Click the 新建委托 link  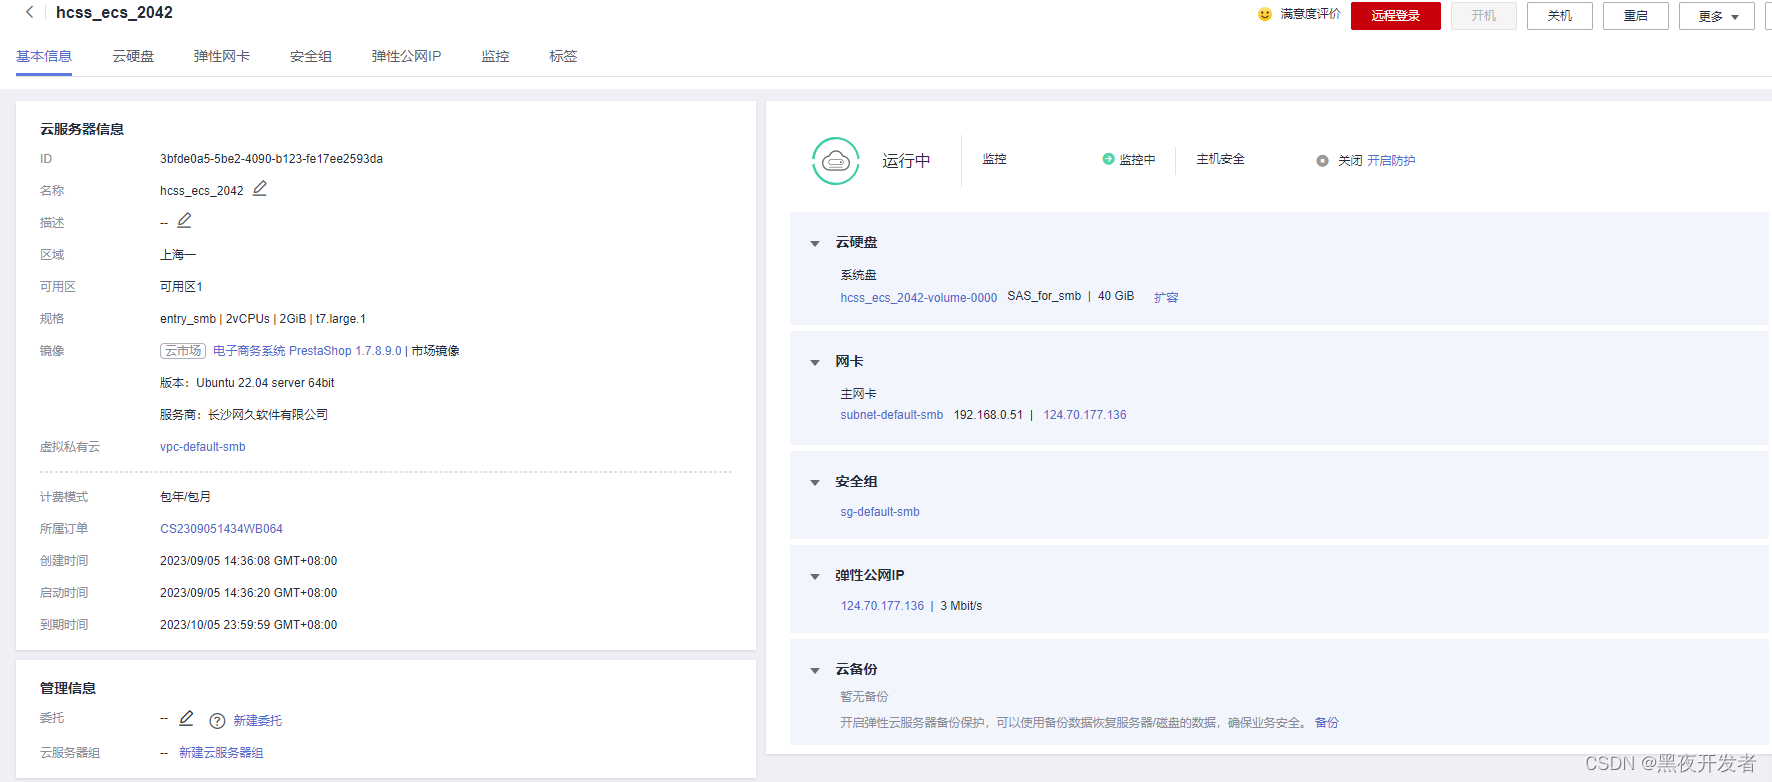pos(257,720)
